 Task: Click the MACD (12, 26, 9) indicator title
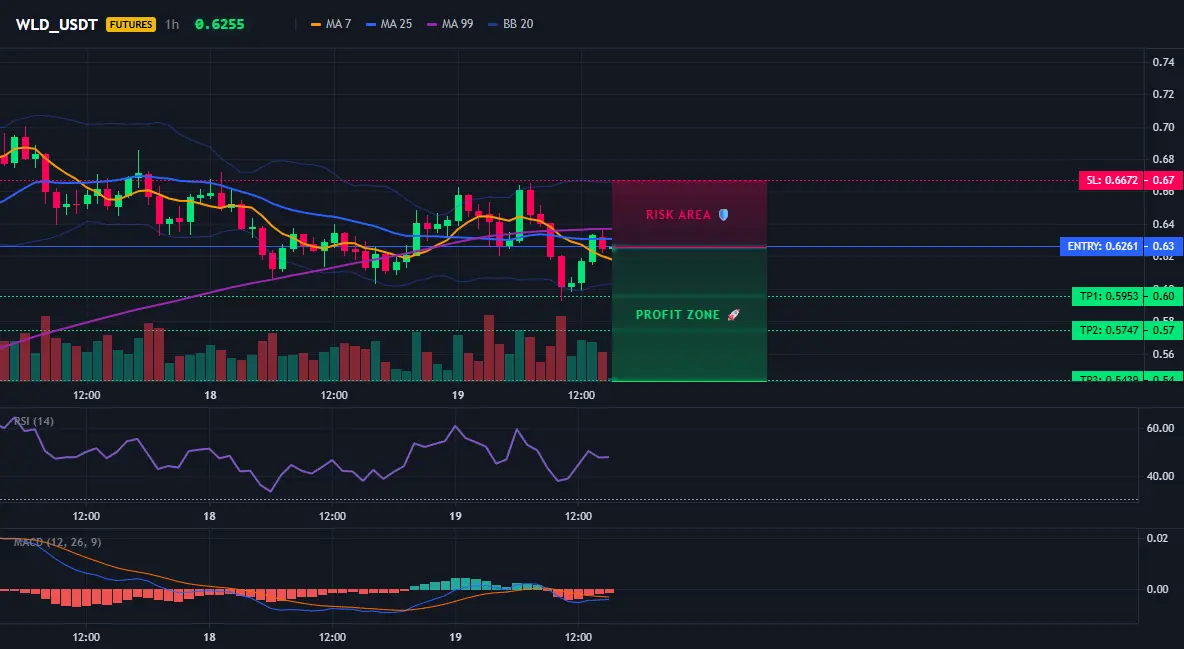pos(57,542)
